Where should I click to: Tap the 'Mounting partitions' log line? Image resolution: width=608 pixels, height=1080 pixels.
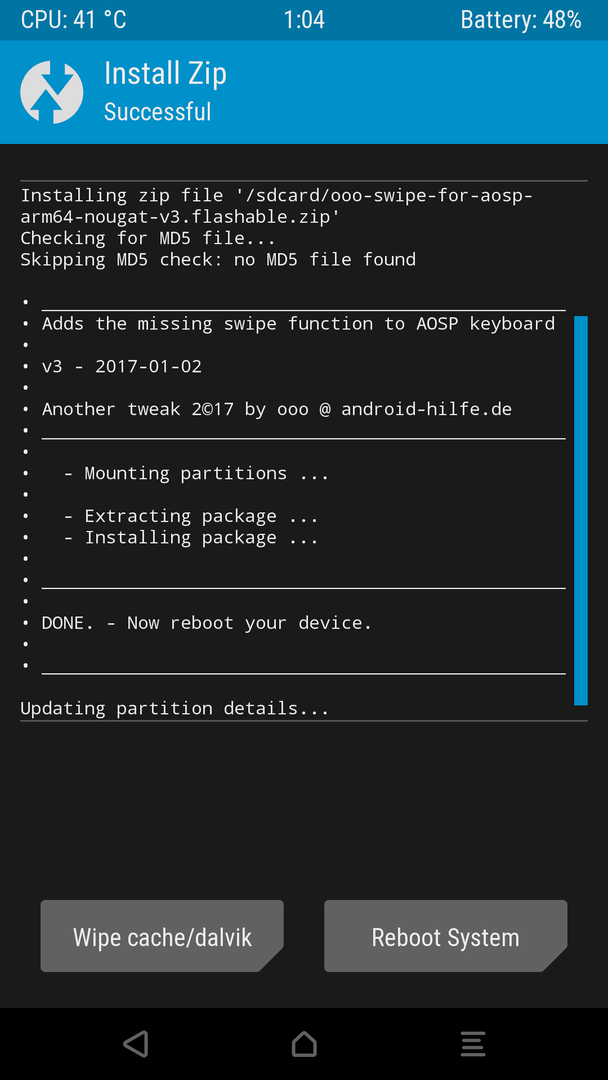196,473
